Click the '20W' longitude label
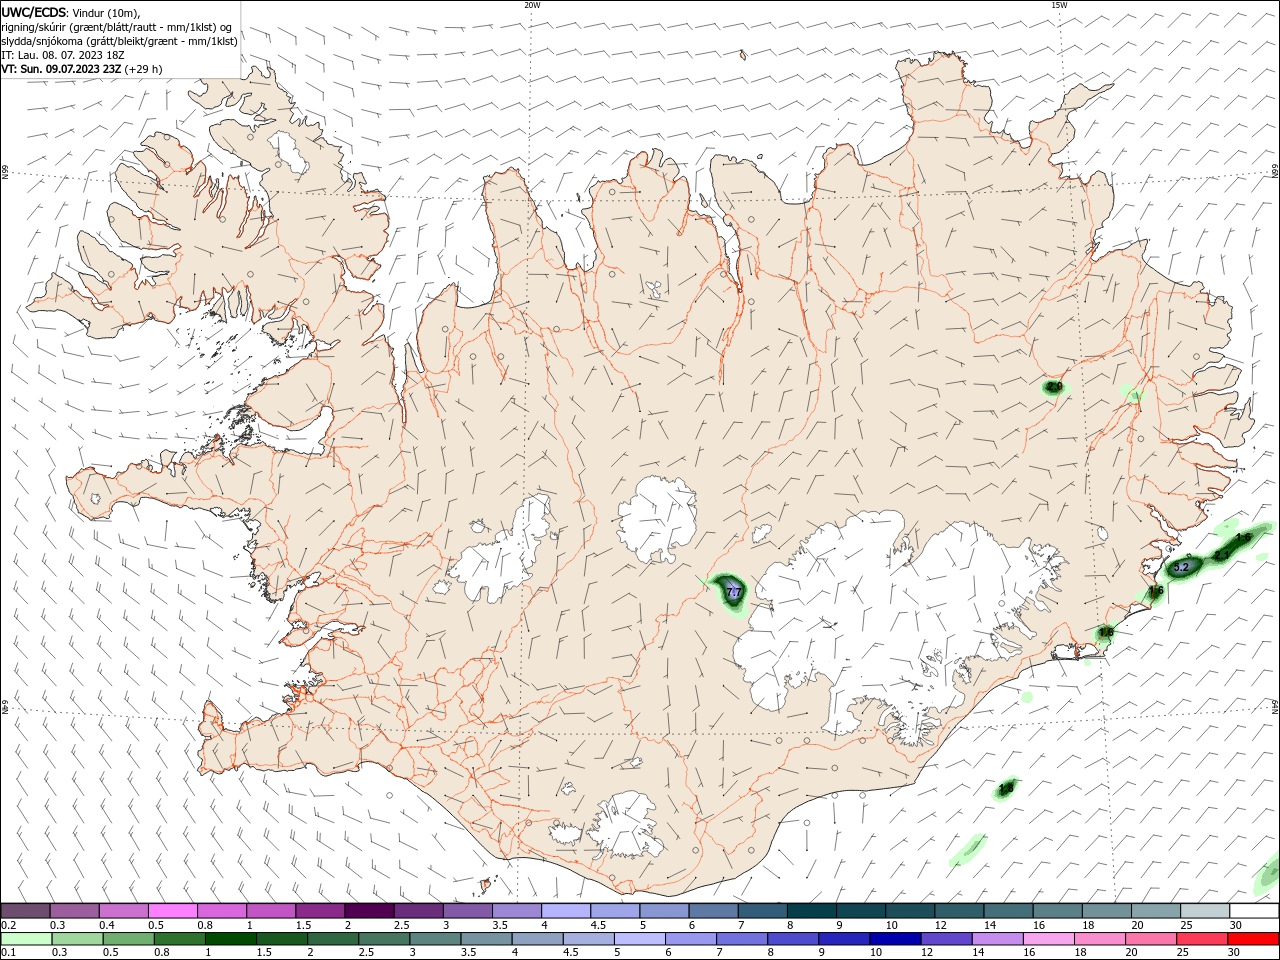Screen dimensions: 1280x960 point(532,5)
